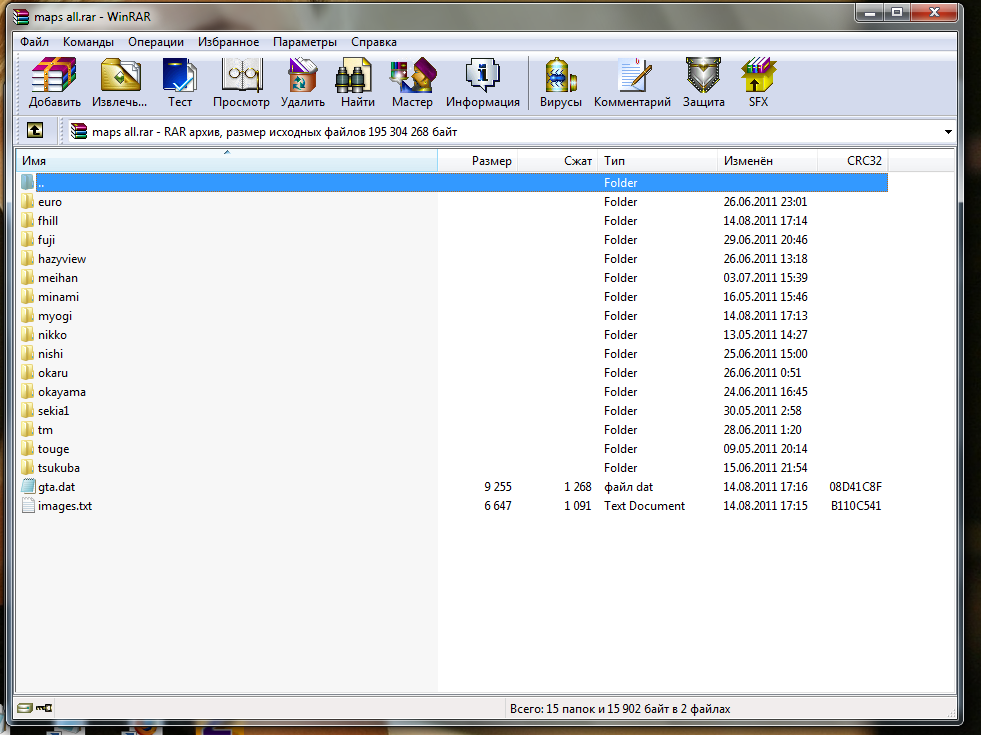The width and height of the screenshot is (981, 735).
Task: Select the myogi folder
Action: 54,316
